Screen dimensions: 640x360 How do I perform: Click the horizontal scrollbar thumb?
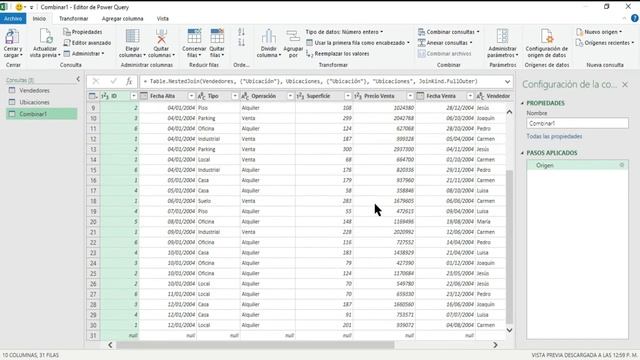255,345
